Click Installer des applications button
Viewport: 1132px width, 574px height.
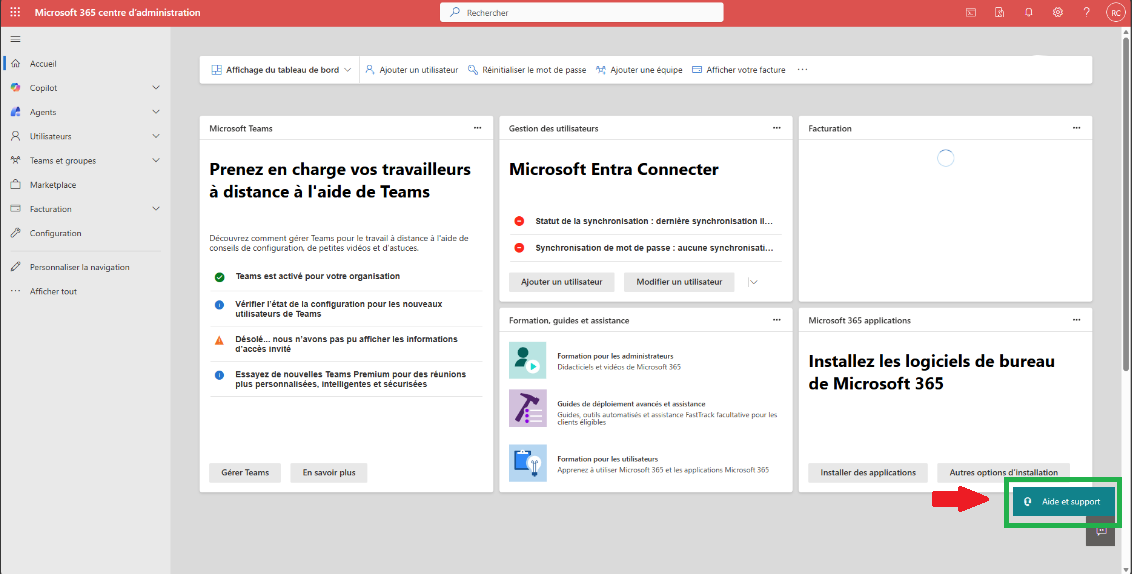pos(868,472)
